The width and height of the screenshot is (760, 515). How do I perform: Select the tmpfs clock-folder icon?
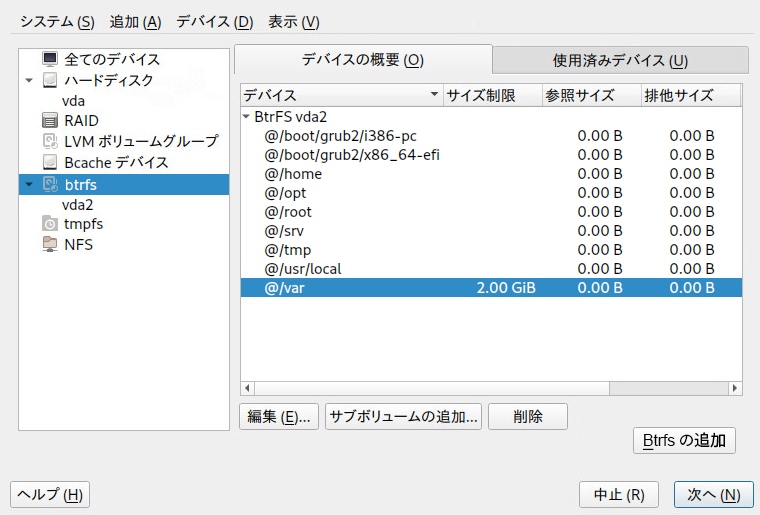point(49,224)
